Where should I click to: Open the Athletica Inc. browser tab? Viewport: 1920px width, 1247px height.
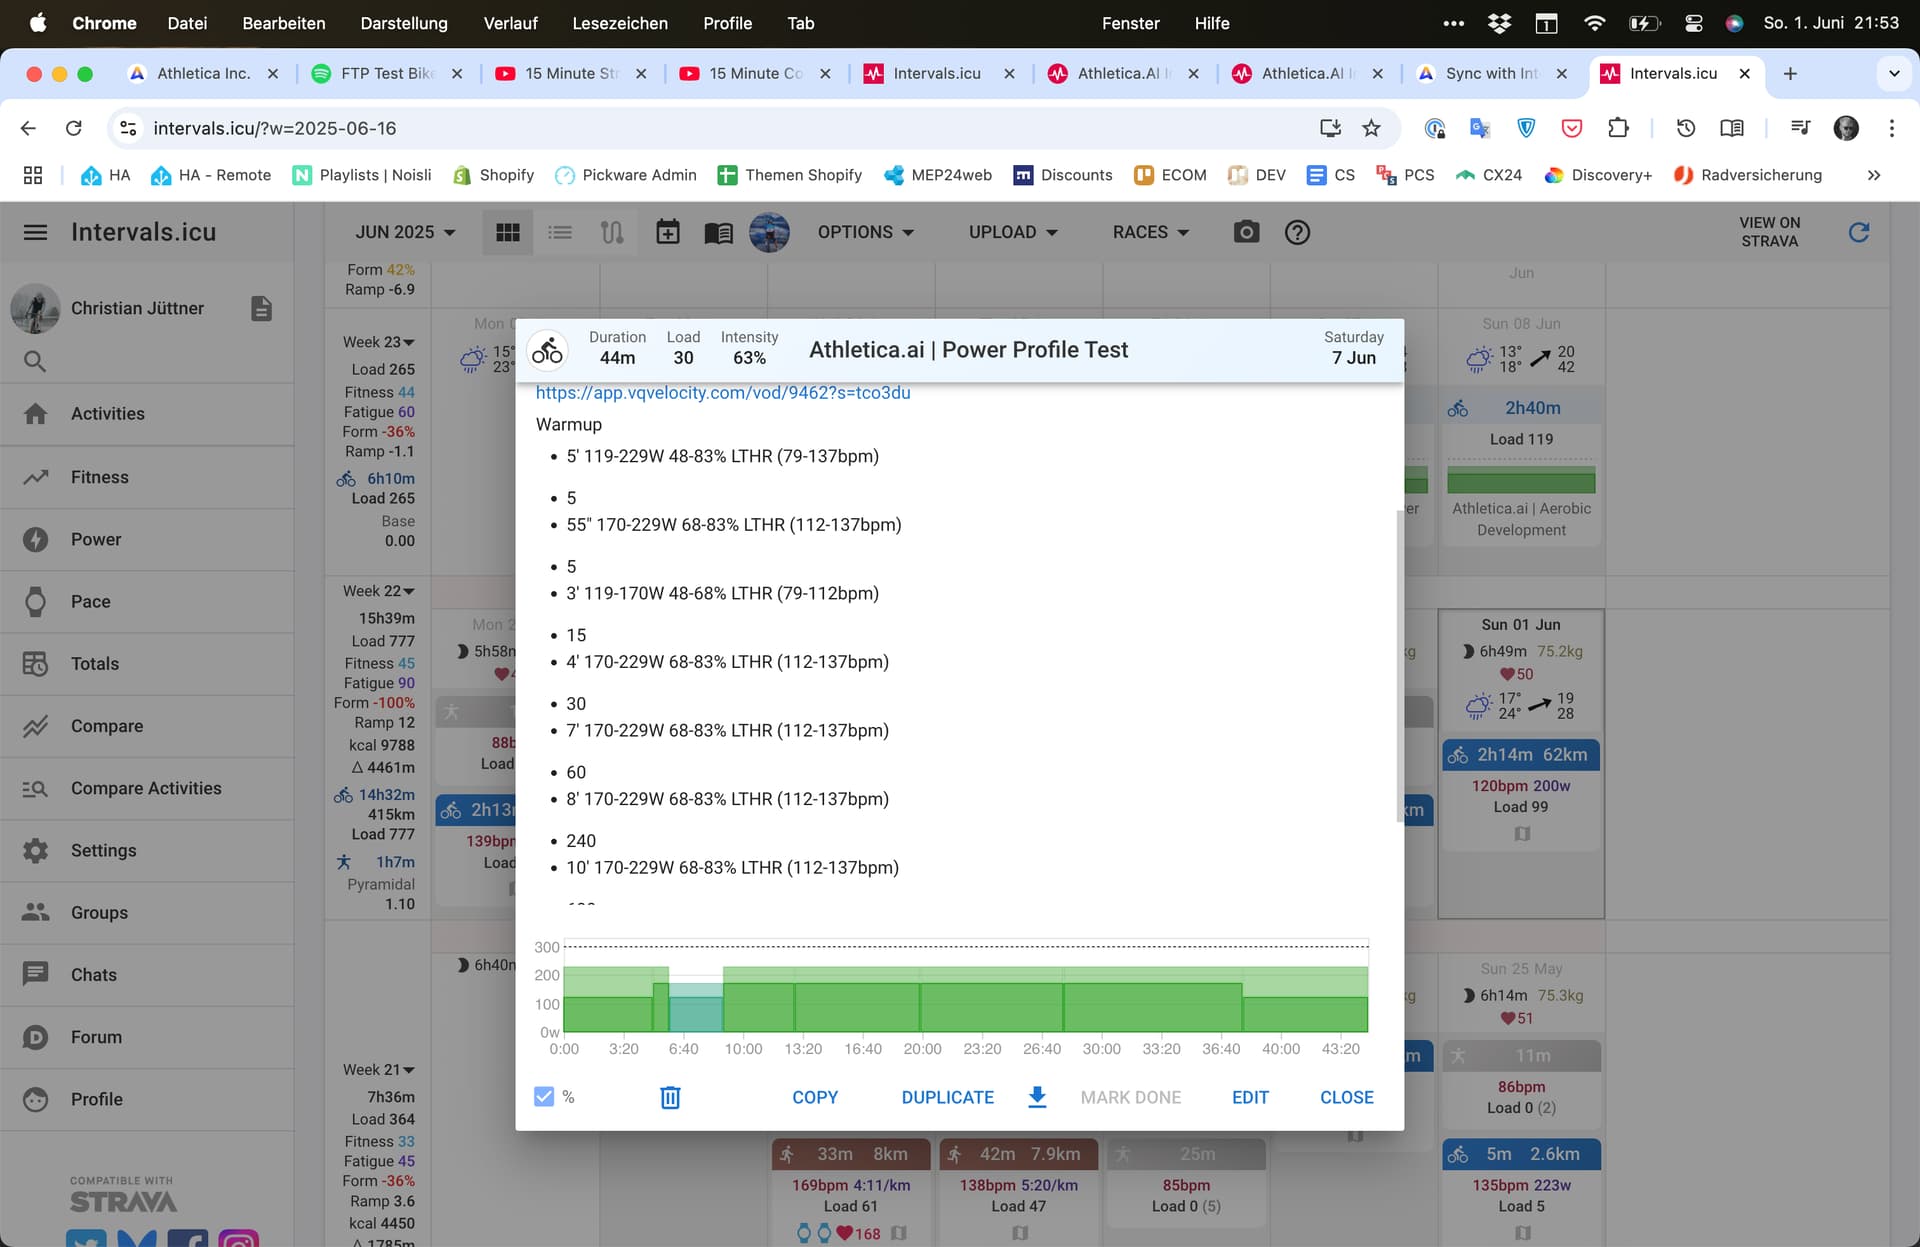click(203, 73)
